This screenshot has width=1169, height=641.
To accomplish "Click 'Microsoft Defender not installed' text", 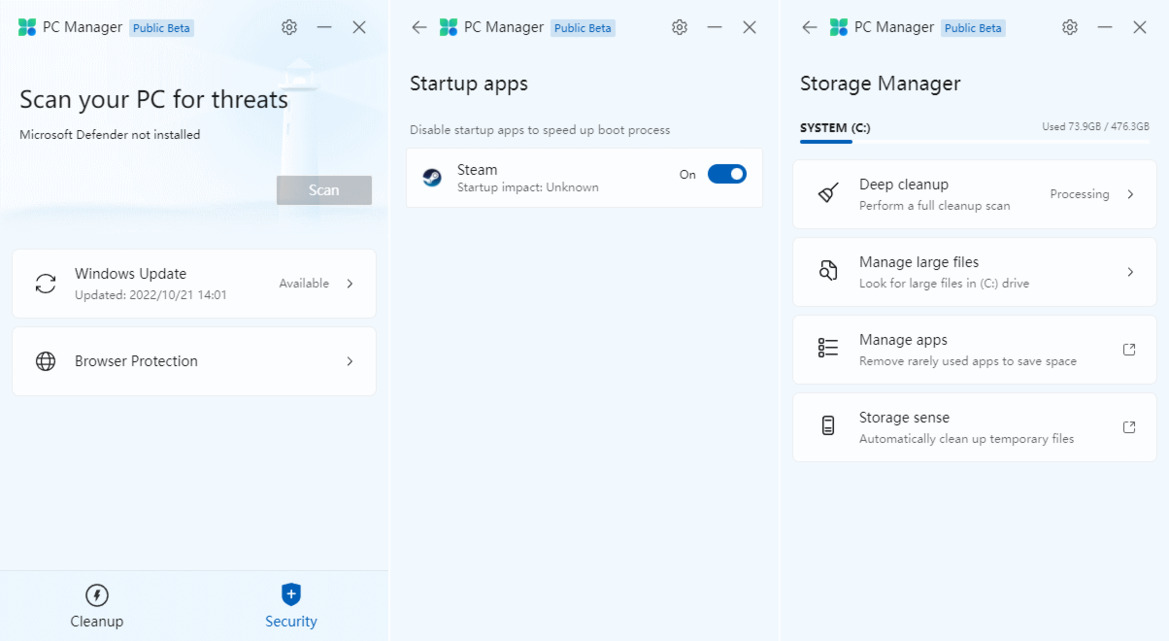I will (110, 135).
